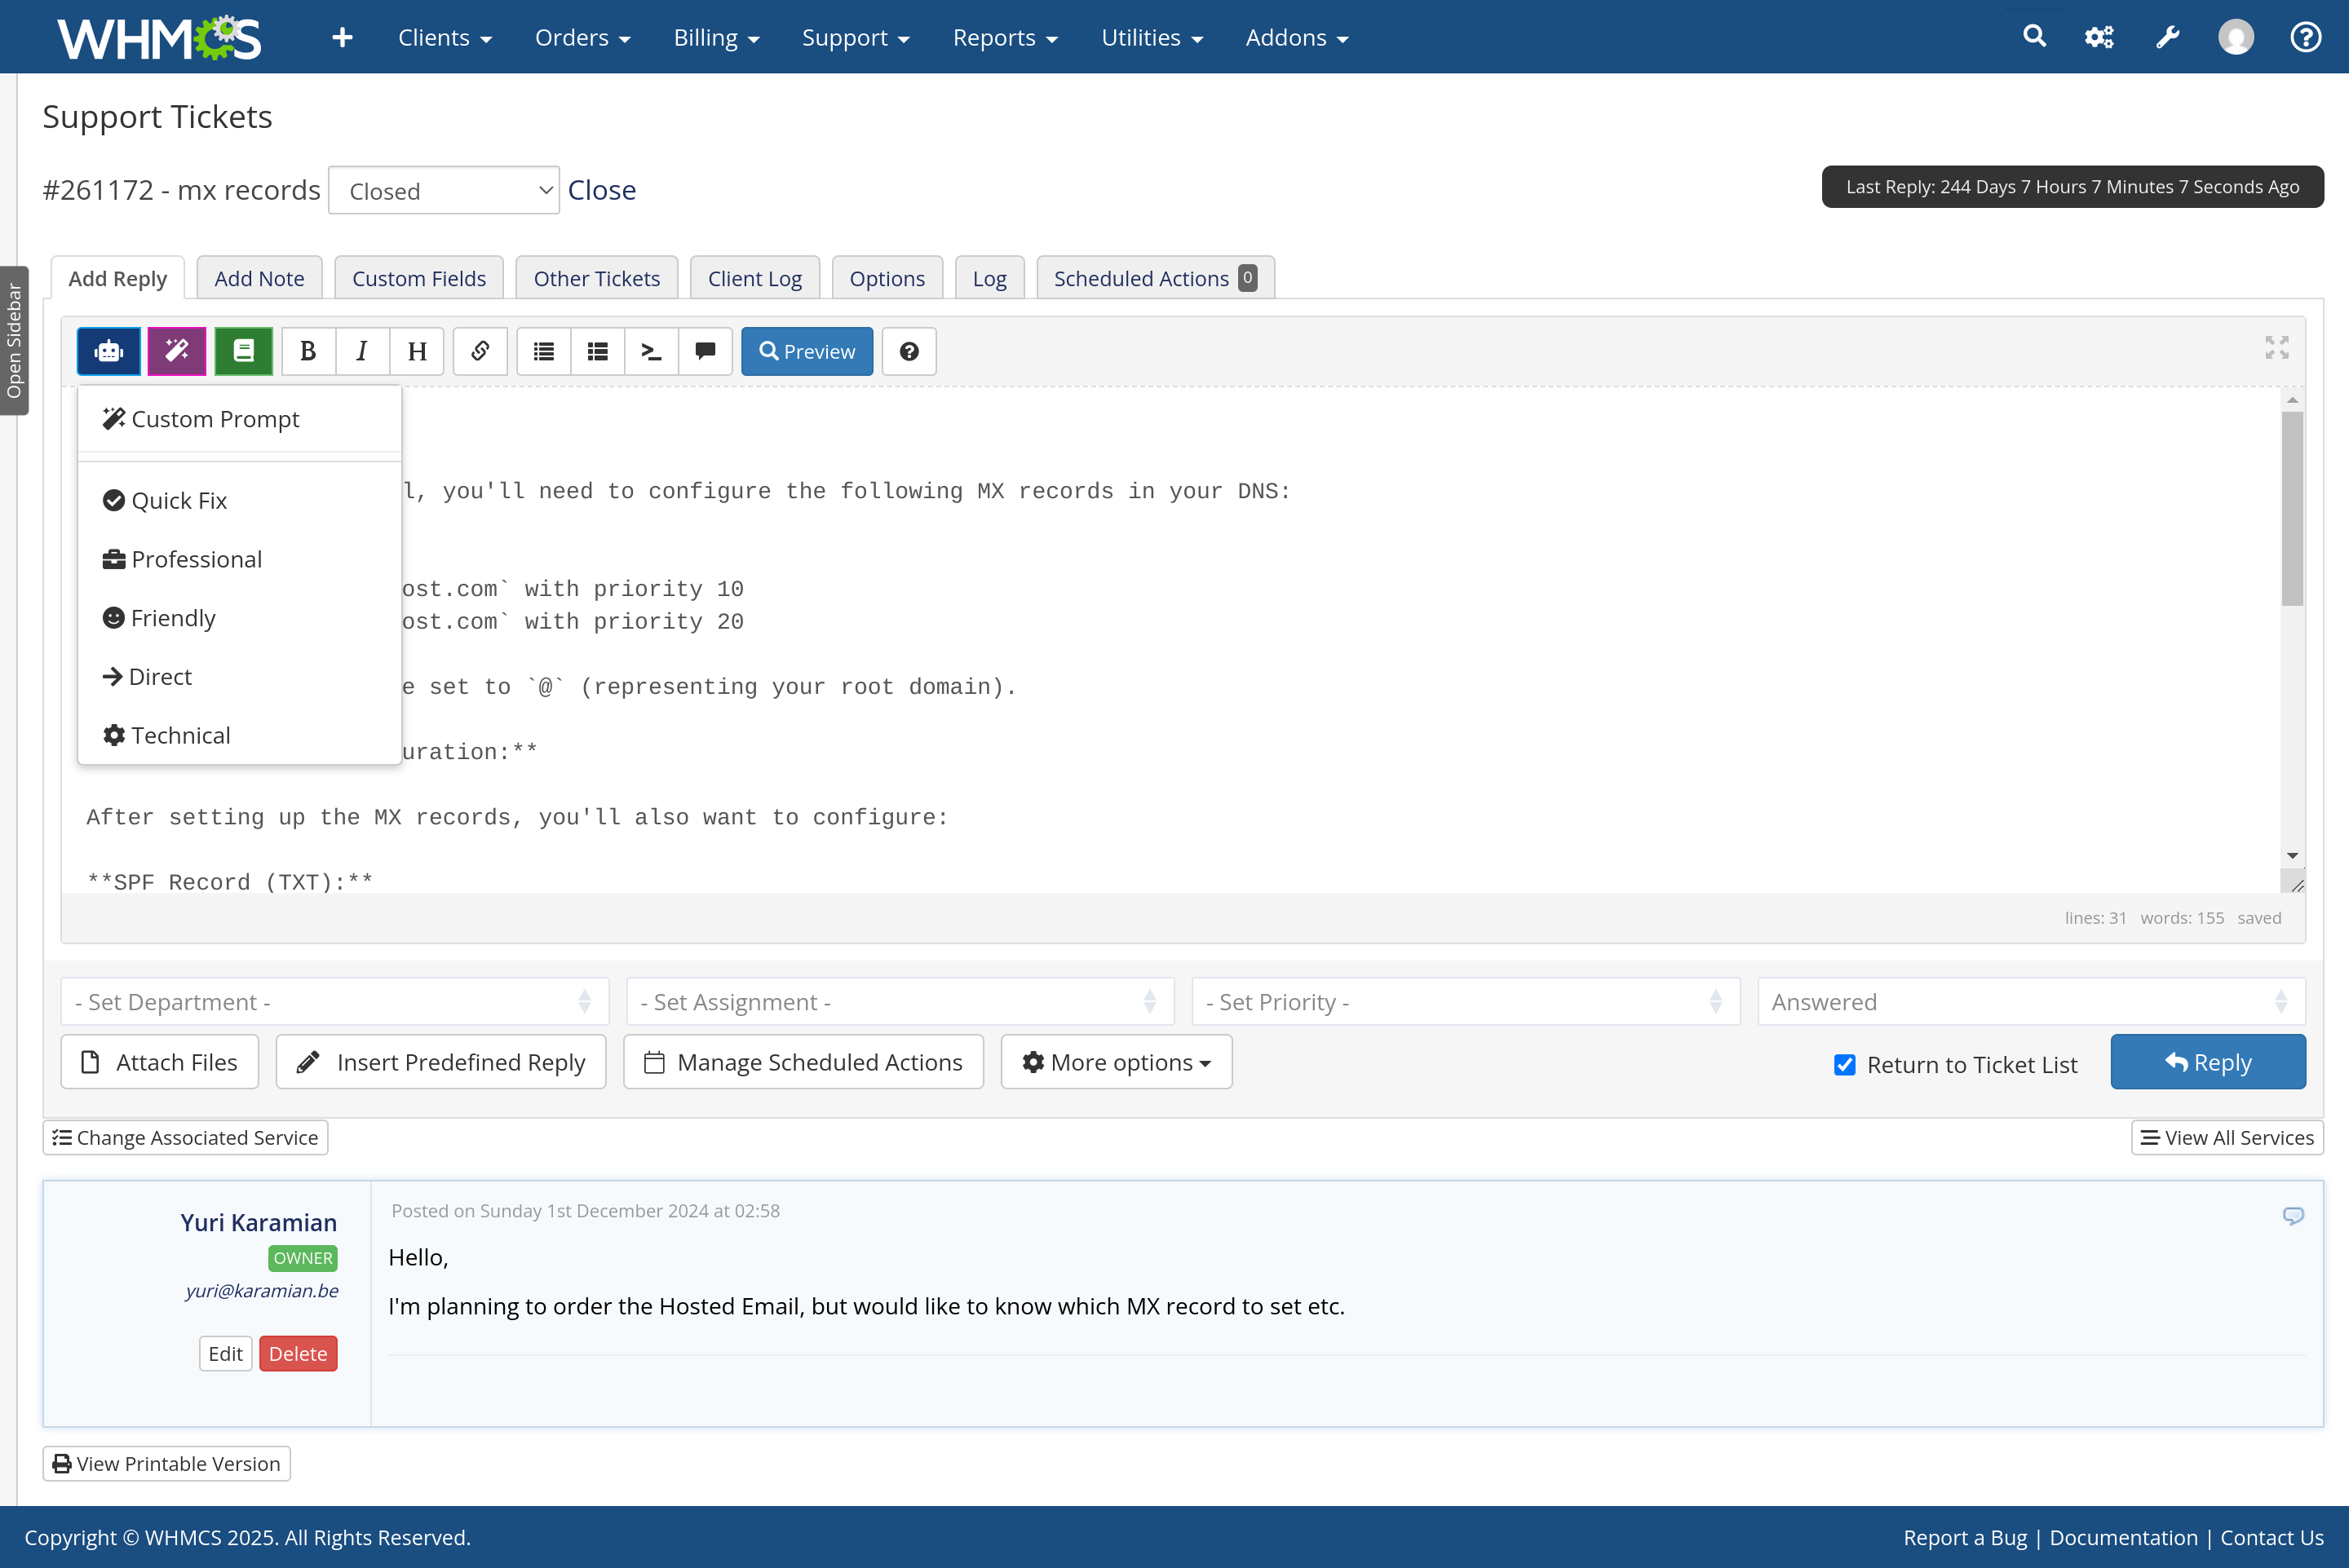Viewport: 2349px width, 1568px height.
Task: Insert a blockquote with the speech-bubble icon
Action: pyautogui.click(x=705, y=351)
